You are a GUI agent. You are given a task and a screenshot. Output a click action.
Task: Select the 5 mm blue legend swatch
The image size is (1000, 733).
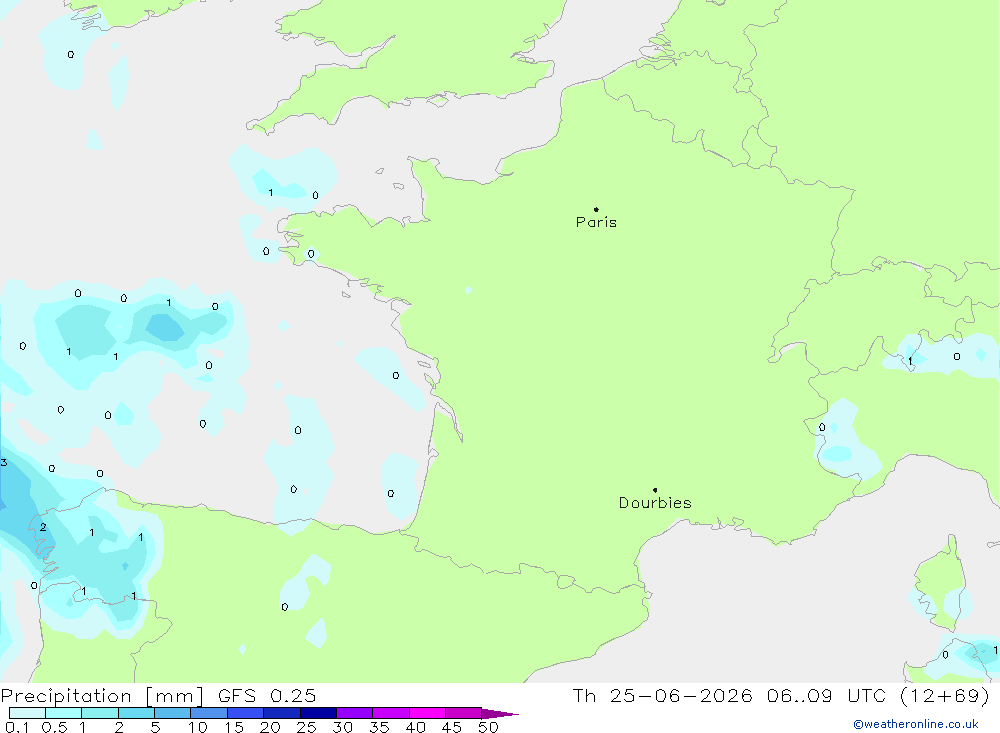tap(172, 713)
